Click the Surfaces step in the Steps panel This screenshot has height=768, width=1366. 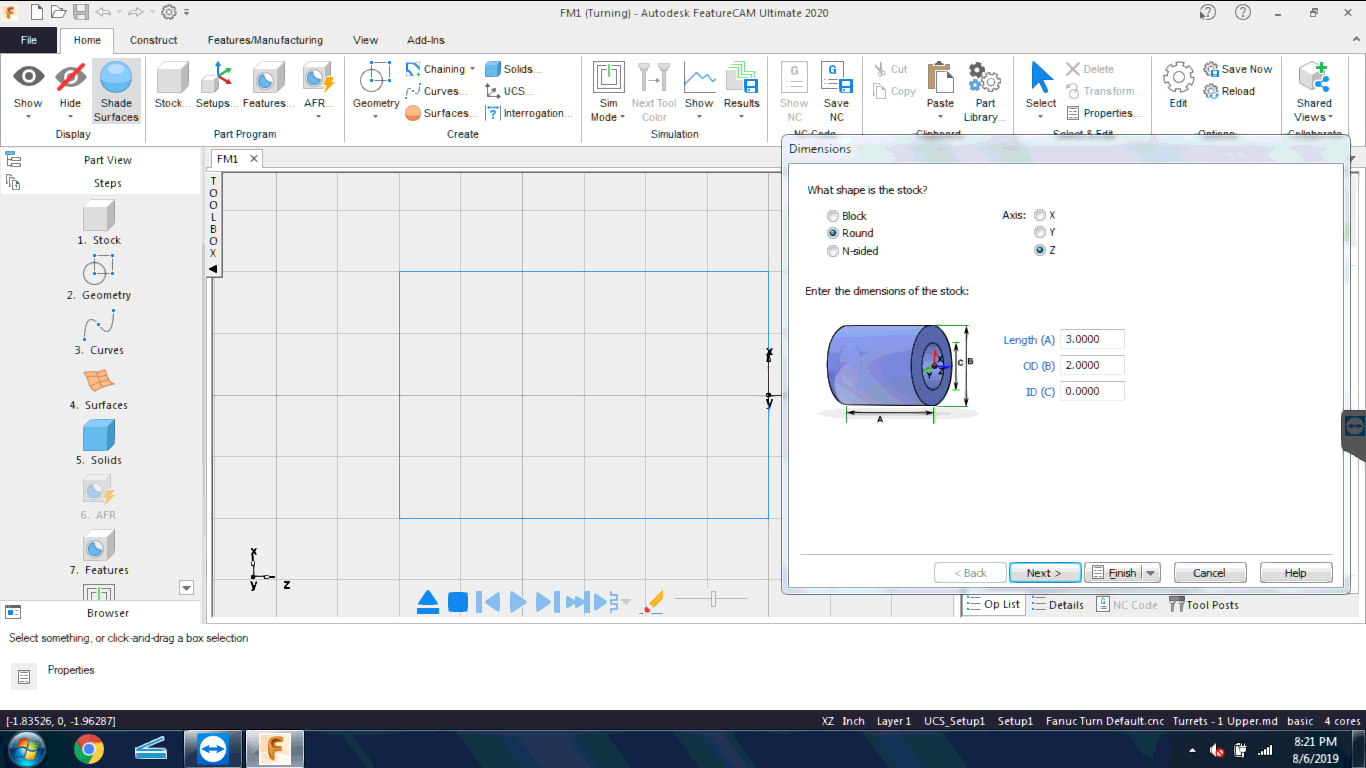(x=99, y=387)
